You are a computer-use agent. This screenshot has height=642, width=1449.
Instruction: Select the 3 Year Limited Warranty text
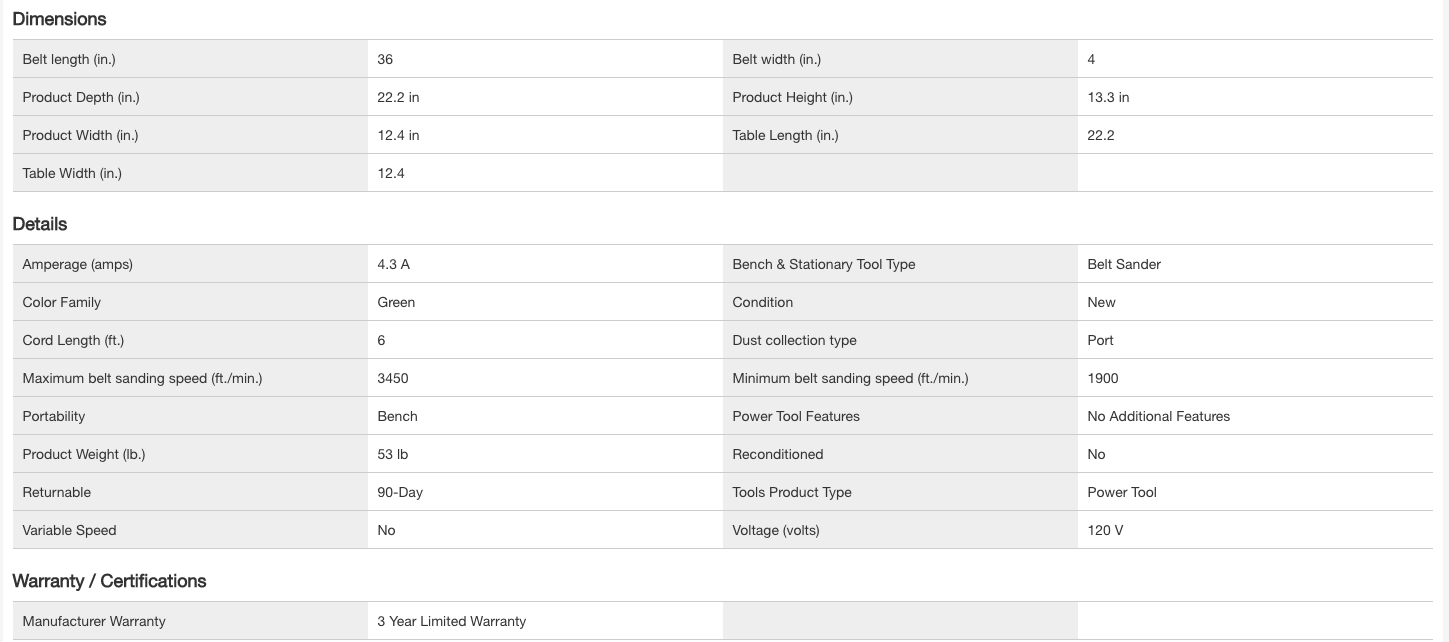pyautogui.click(x=451, y=621)
